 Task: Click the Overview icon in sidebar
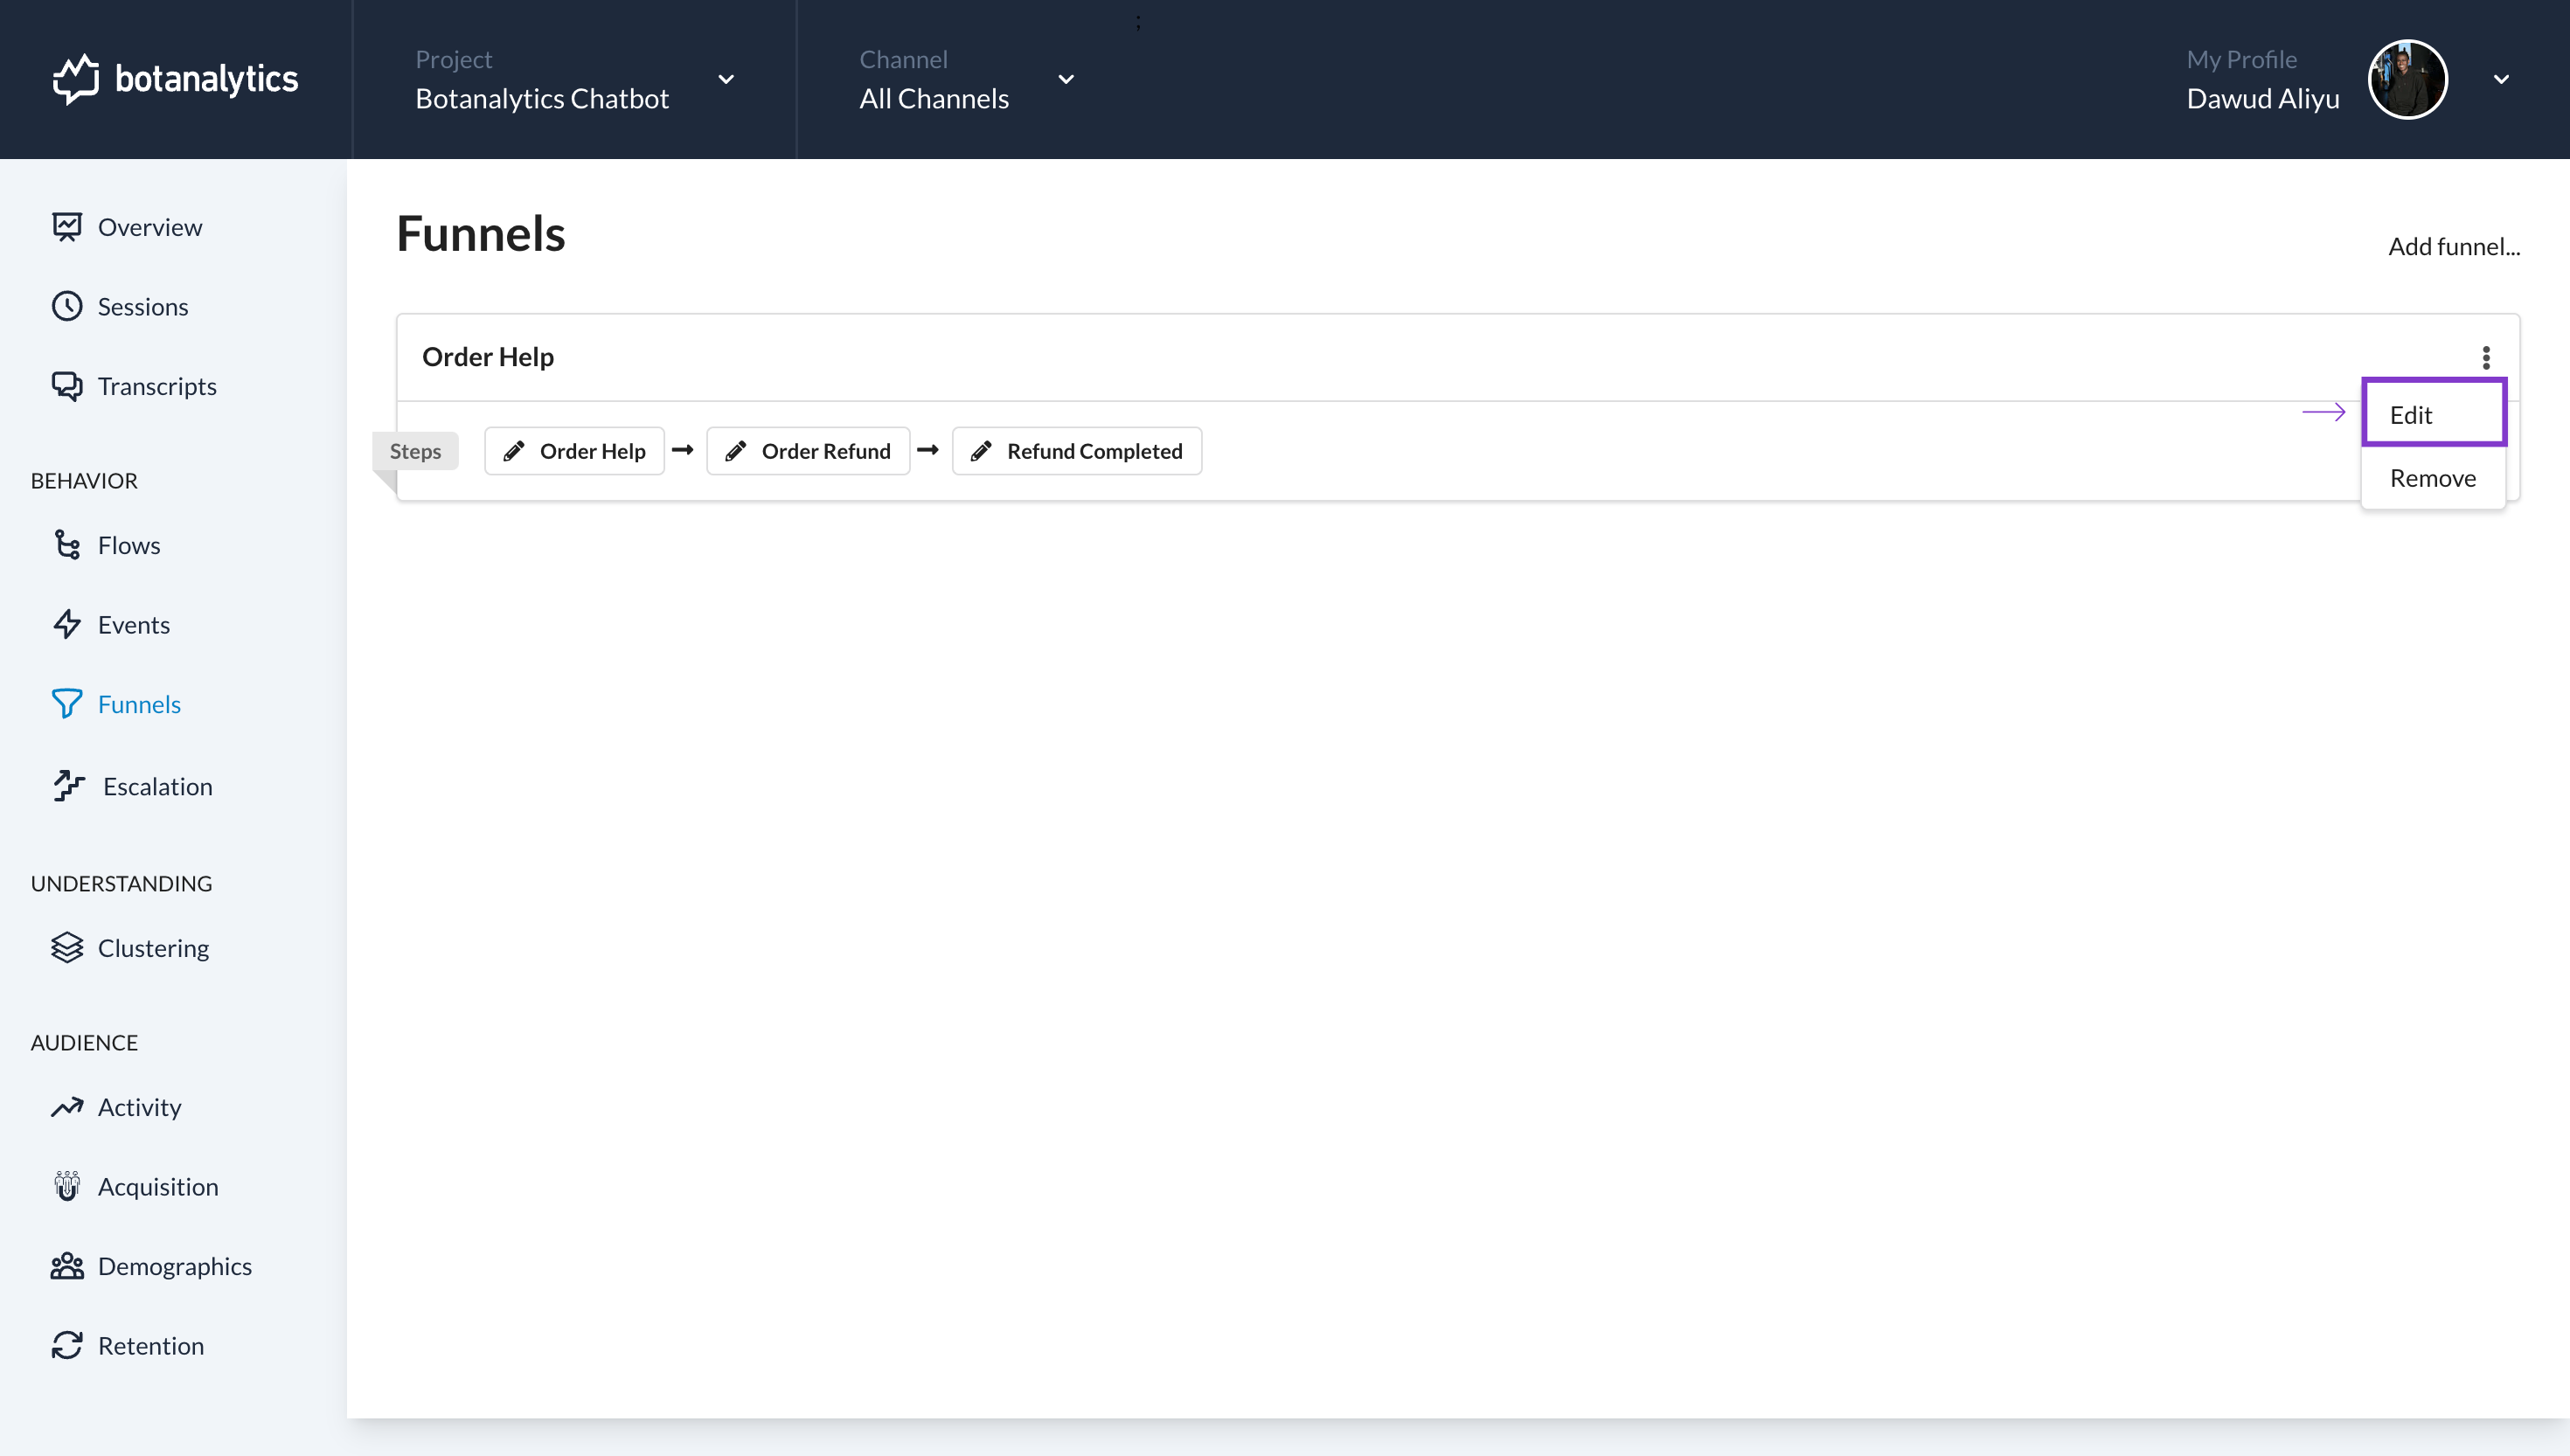click(x=66, y=224)
